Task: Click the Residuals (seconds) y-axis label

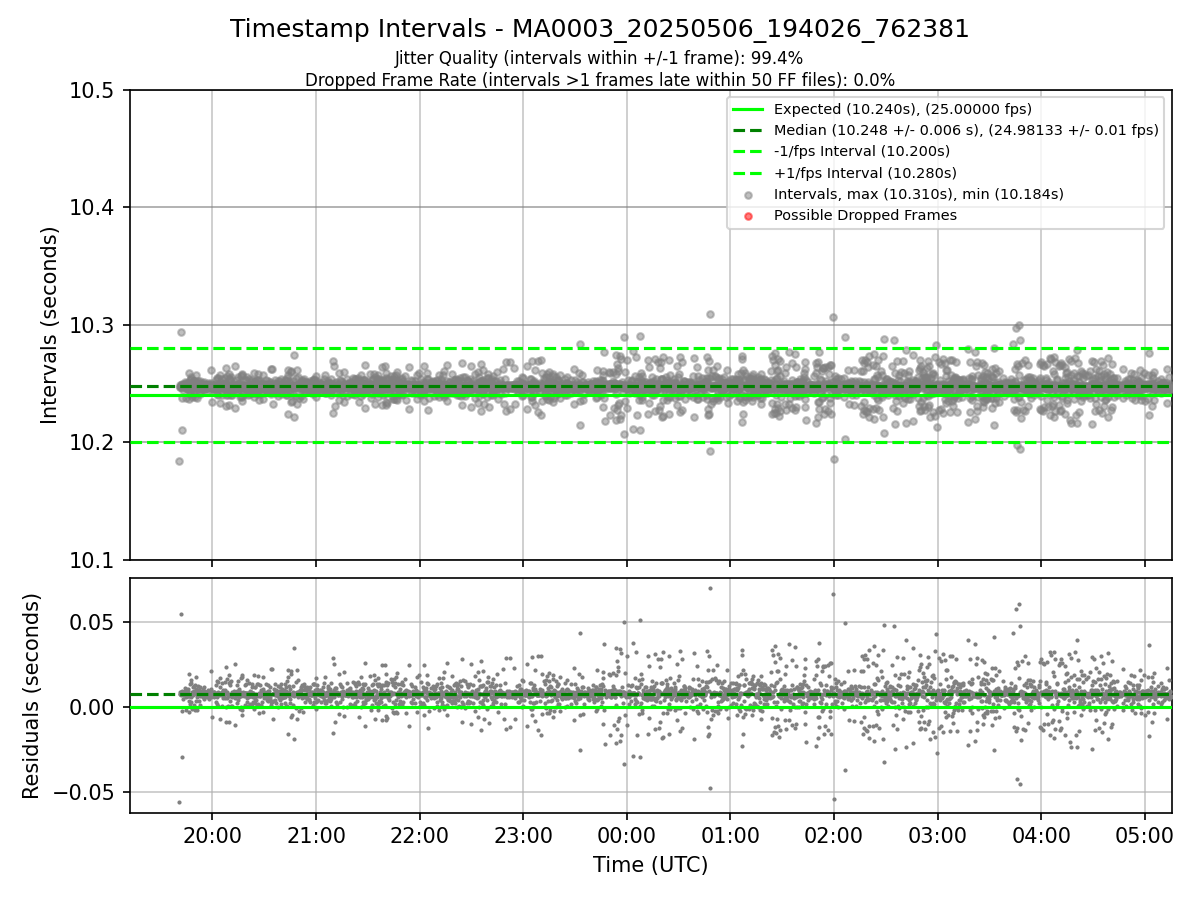Action: click(x=31, y=696)
